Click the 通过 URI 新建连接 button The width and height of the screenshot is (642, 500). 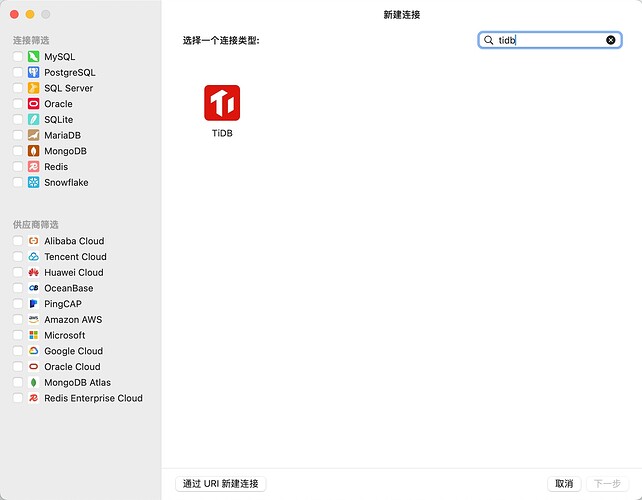[221, 484]
